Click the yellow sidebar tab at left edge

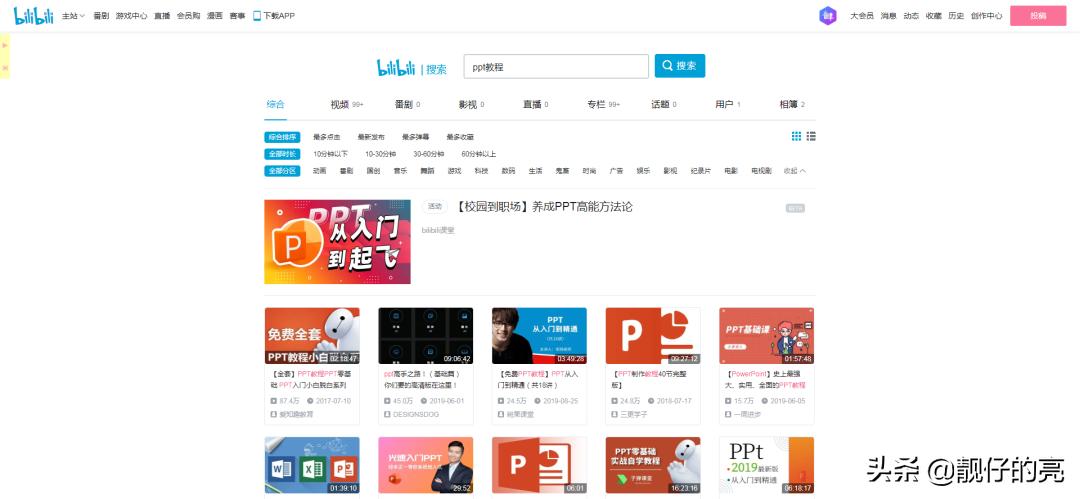pyautogui.click(x=5, y=56)
